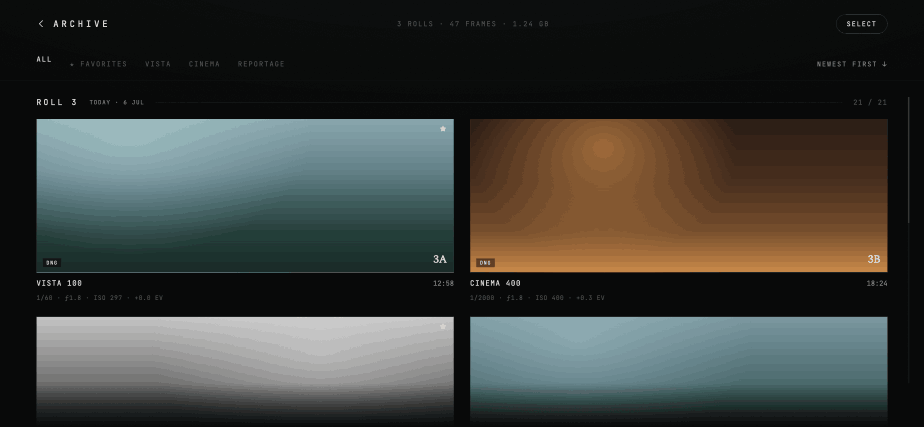924x427 pixels.
Task: Toggle the star on the grayscale frame
Action: point(443,326)
